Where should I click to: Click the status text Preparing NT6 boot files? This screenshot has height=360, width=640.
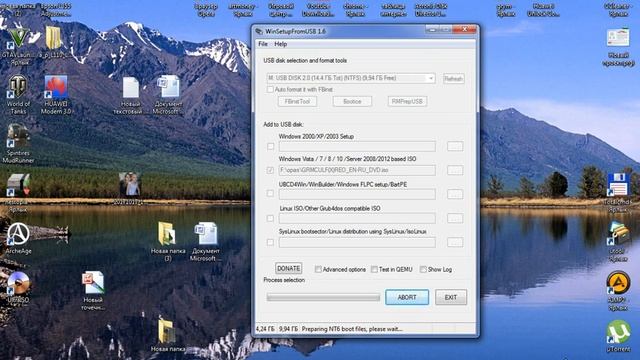(x=352, y=329)
